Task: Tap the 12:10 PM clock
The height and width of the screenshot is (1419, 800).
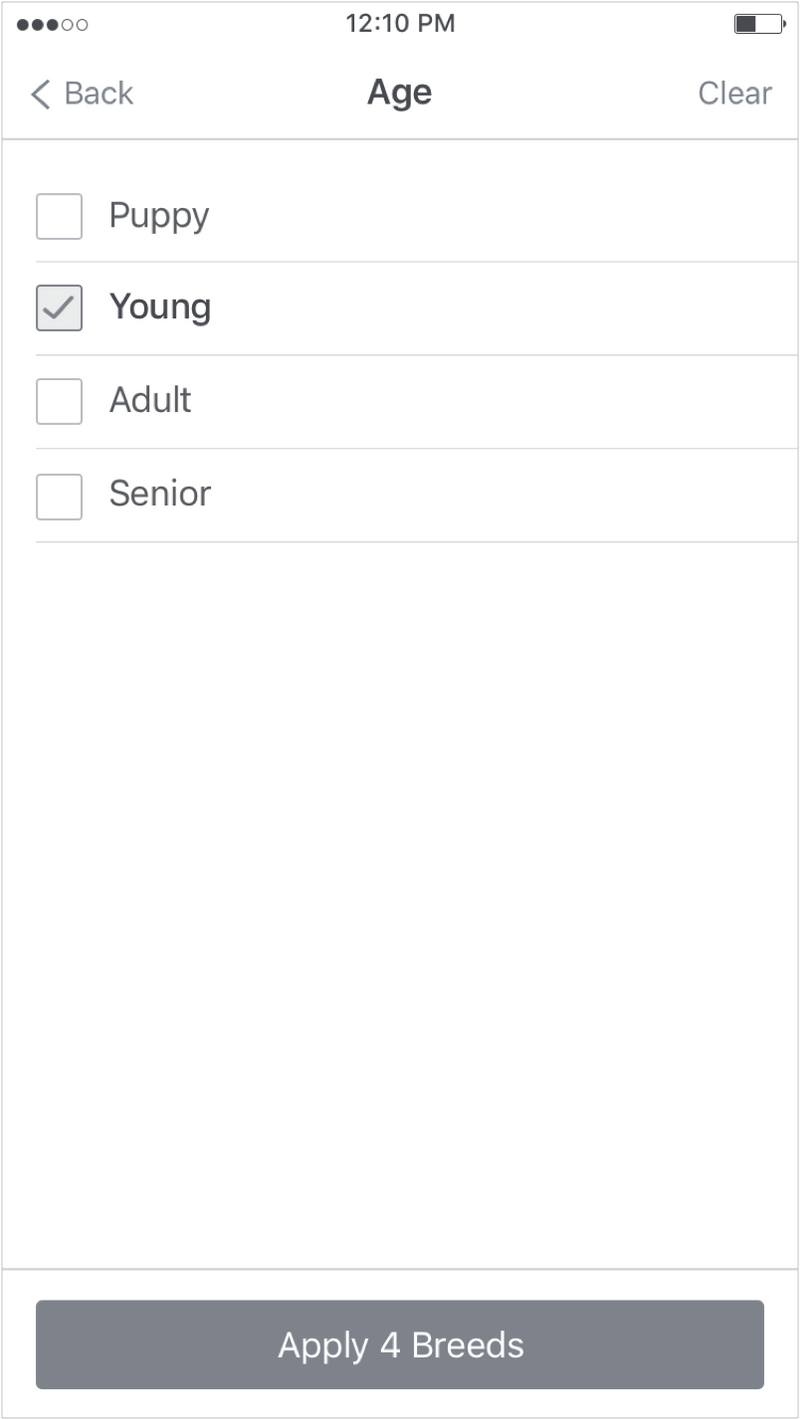Action: coord(400,23)
